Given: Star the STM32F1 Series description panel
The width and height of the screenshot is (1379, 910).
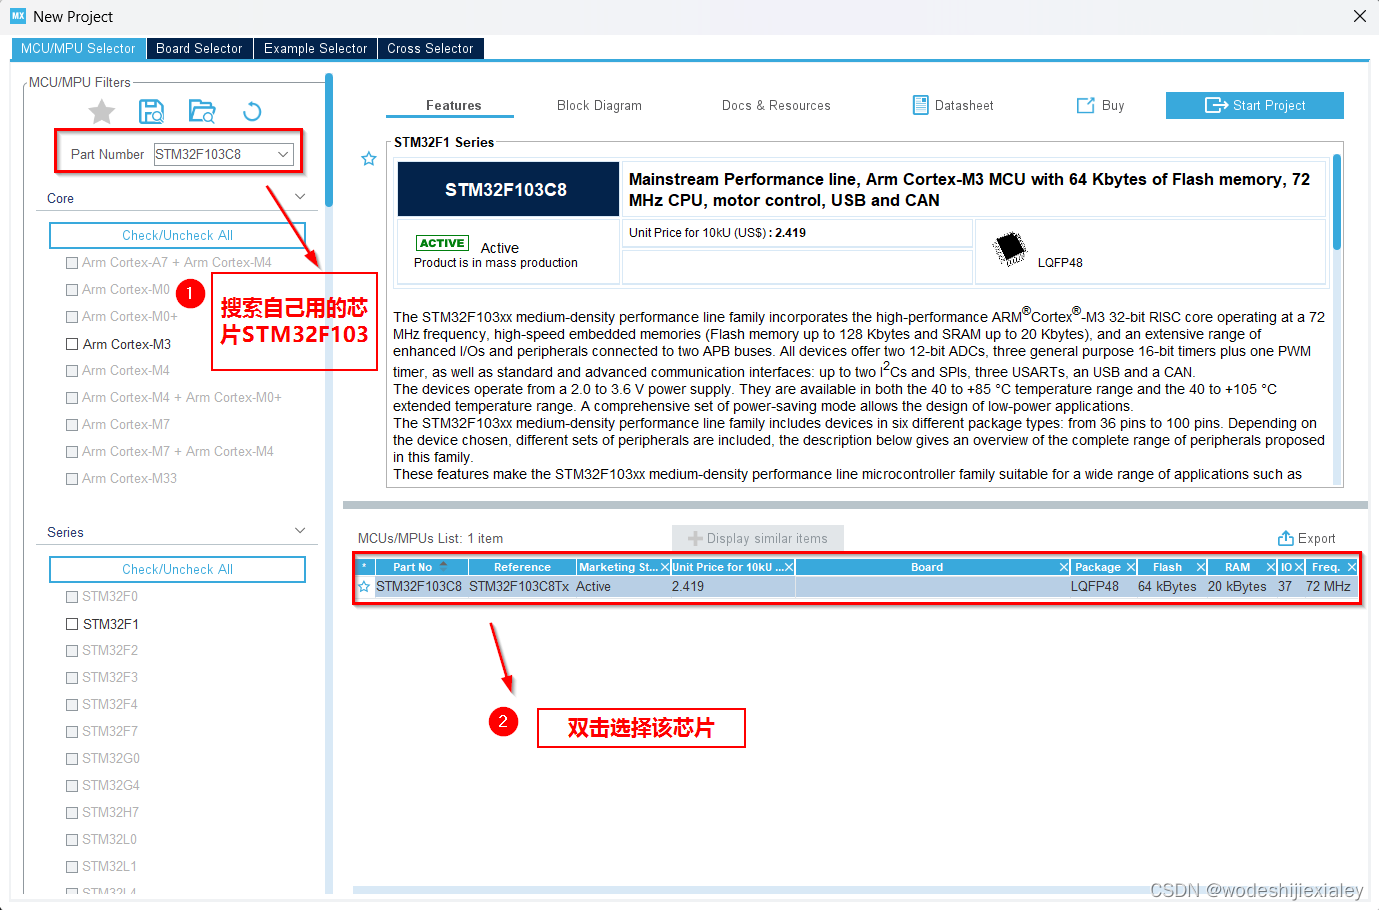Looking at the screenshot, I should 369,159.
